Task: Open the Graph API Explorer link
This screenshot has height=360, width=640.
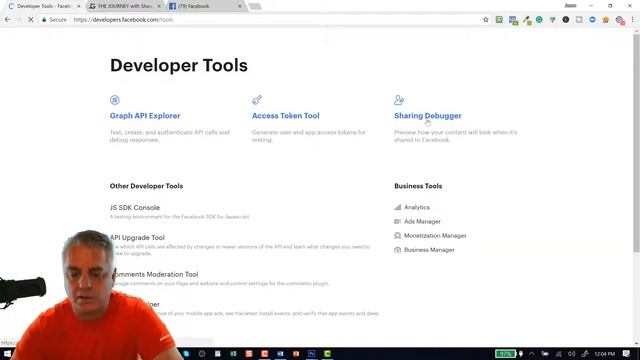Action: (x=145, y=116)
